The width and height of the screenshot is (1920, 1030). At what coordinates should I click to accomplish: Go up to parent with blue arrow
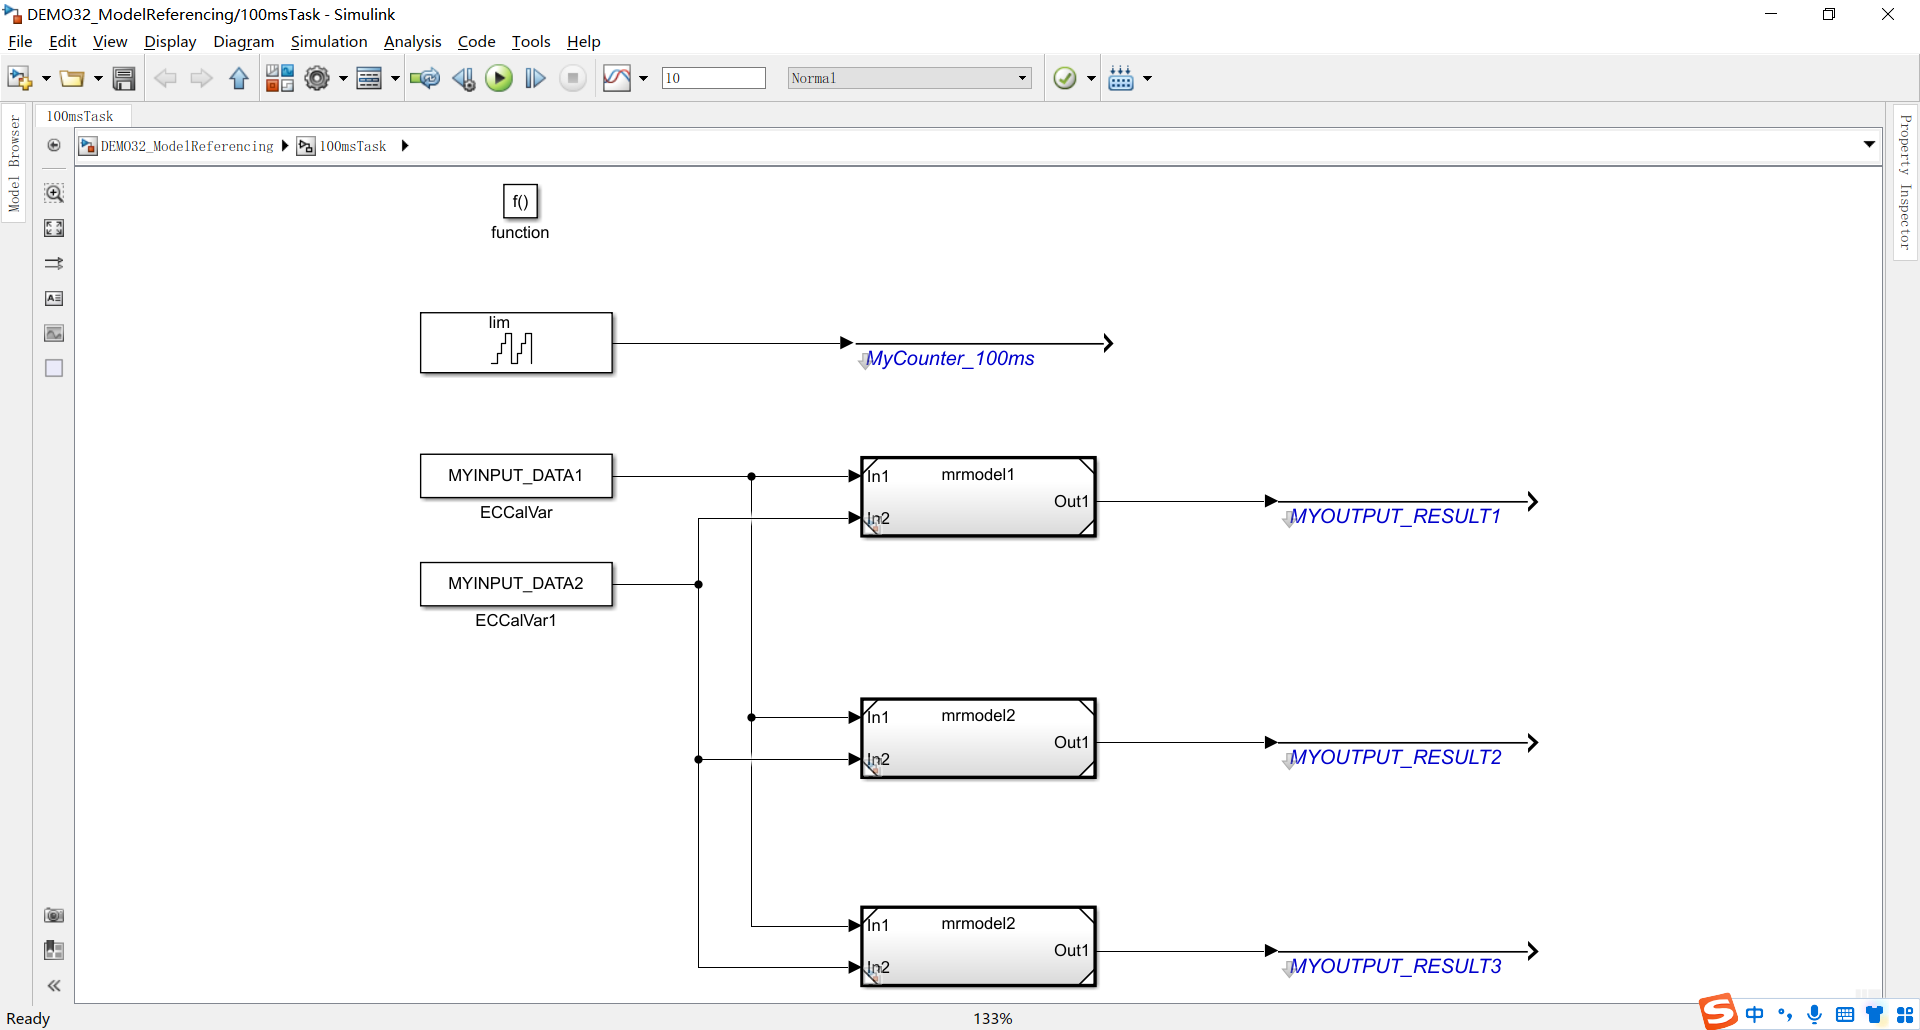click(239, 78)
